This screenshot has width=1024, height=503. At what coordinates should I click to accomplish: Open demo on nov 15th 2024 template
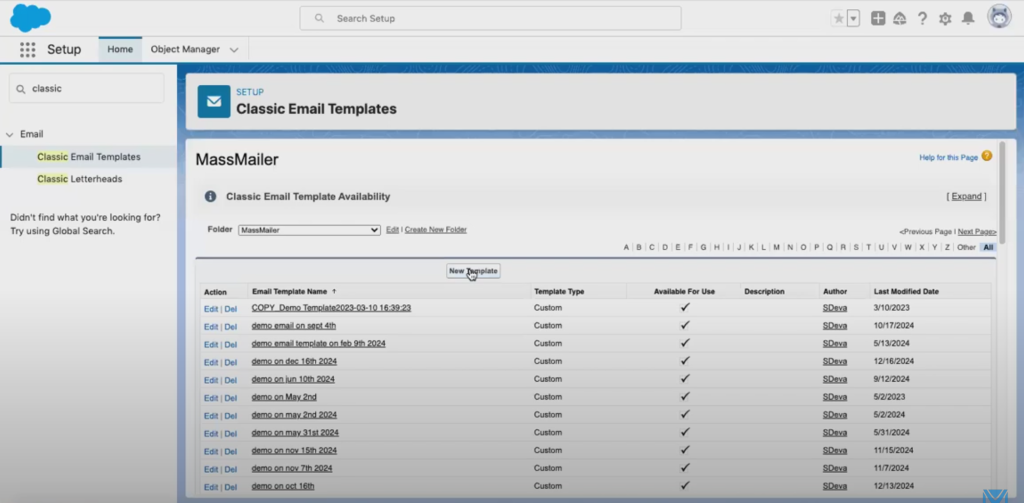295,450
